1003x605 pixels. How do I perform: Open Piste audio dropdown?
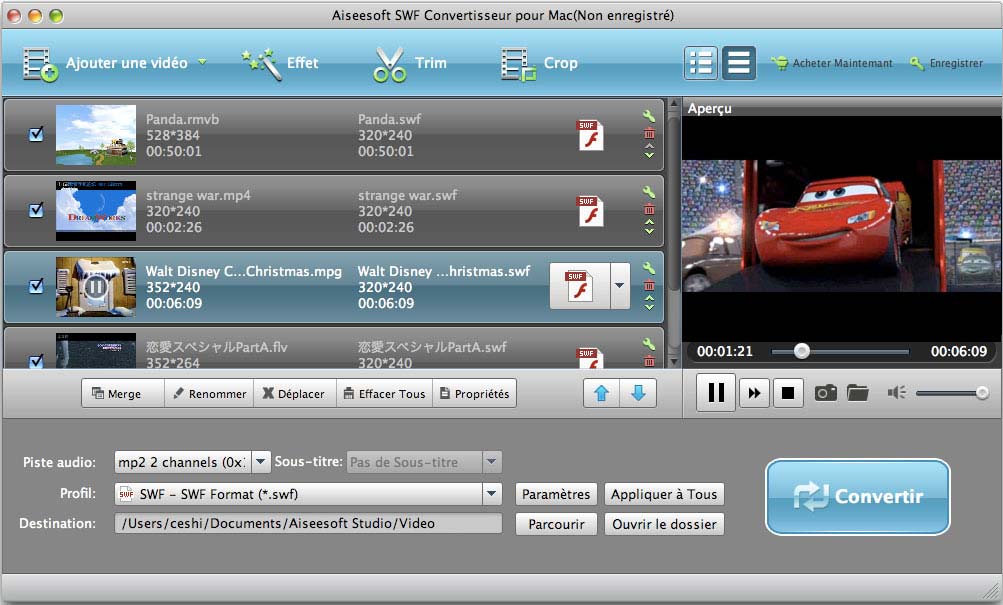261,462
